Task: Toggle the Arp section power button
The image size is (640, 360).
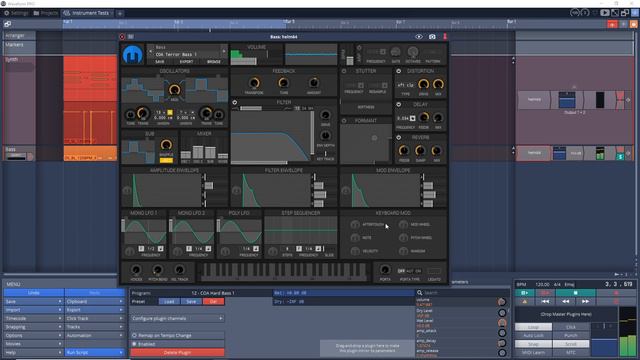Action: pos(359,48)
